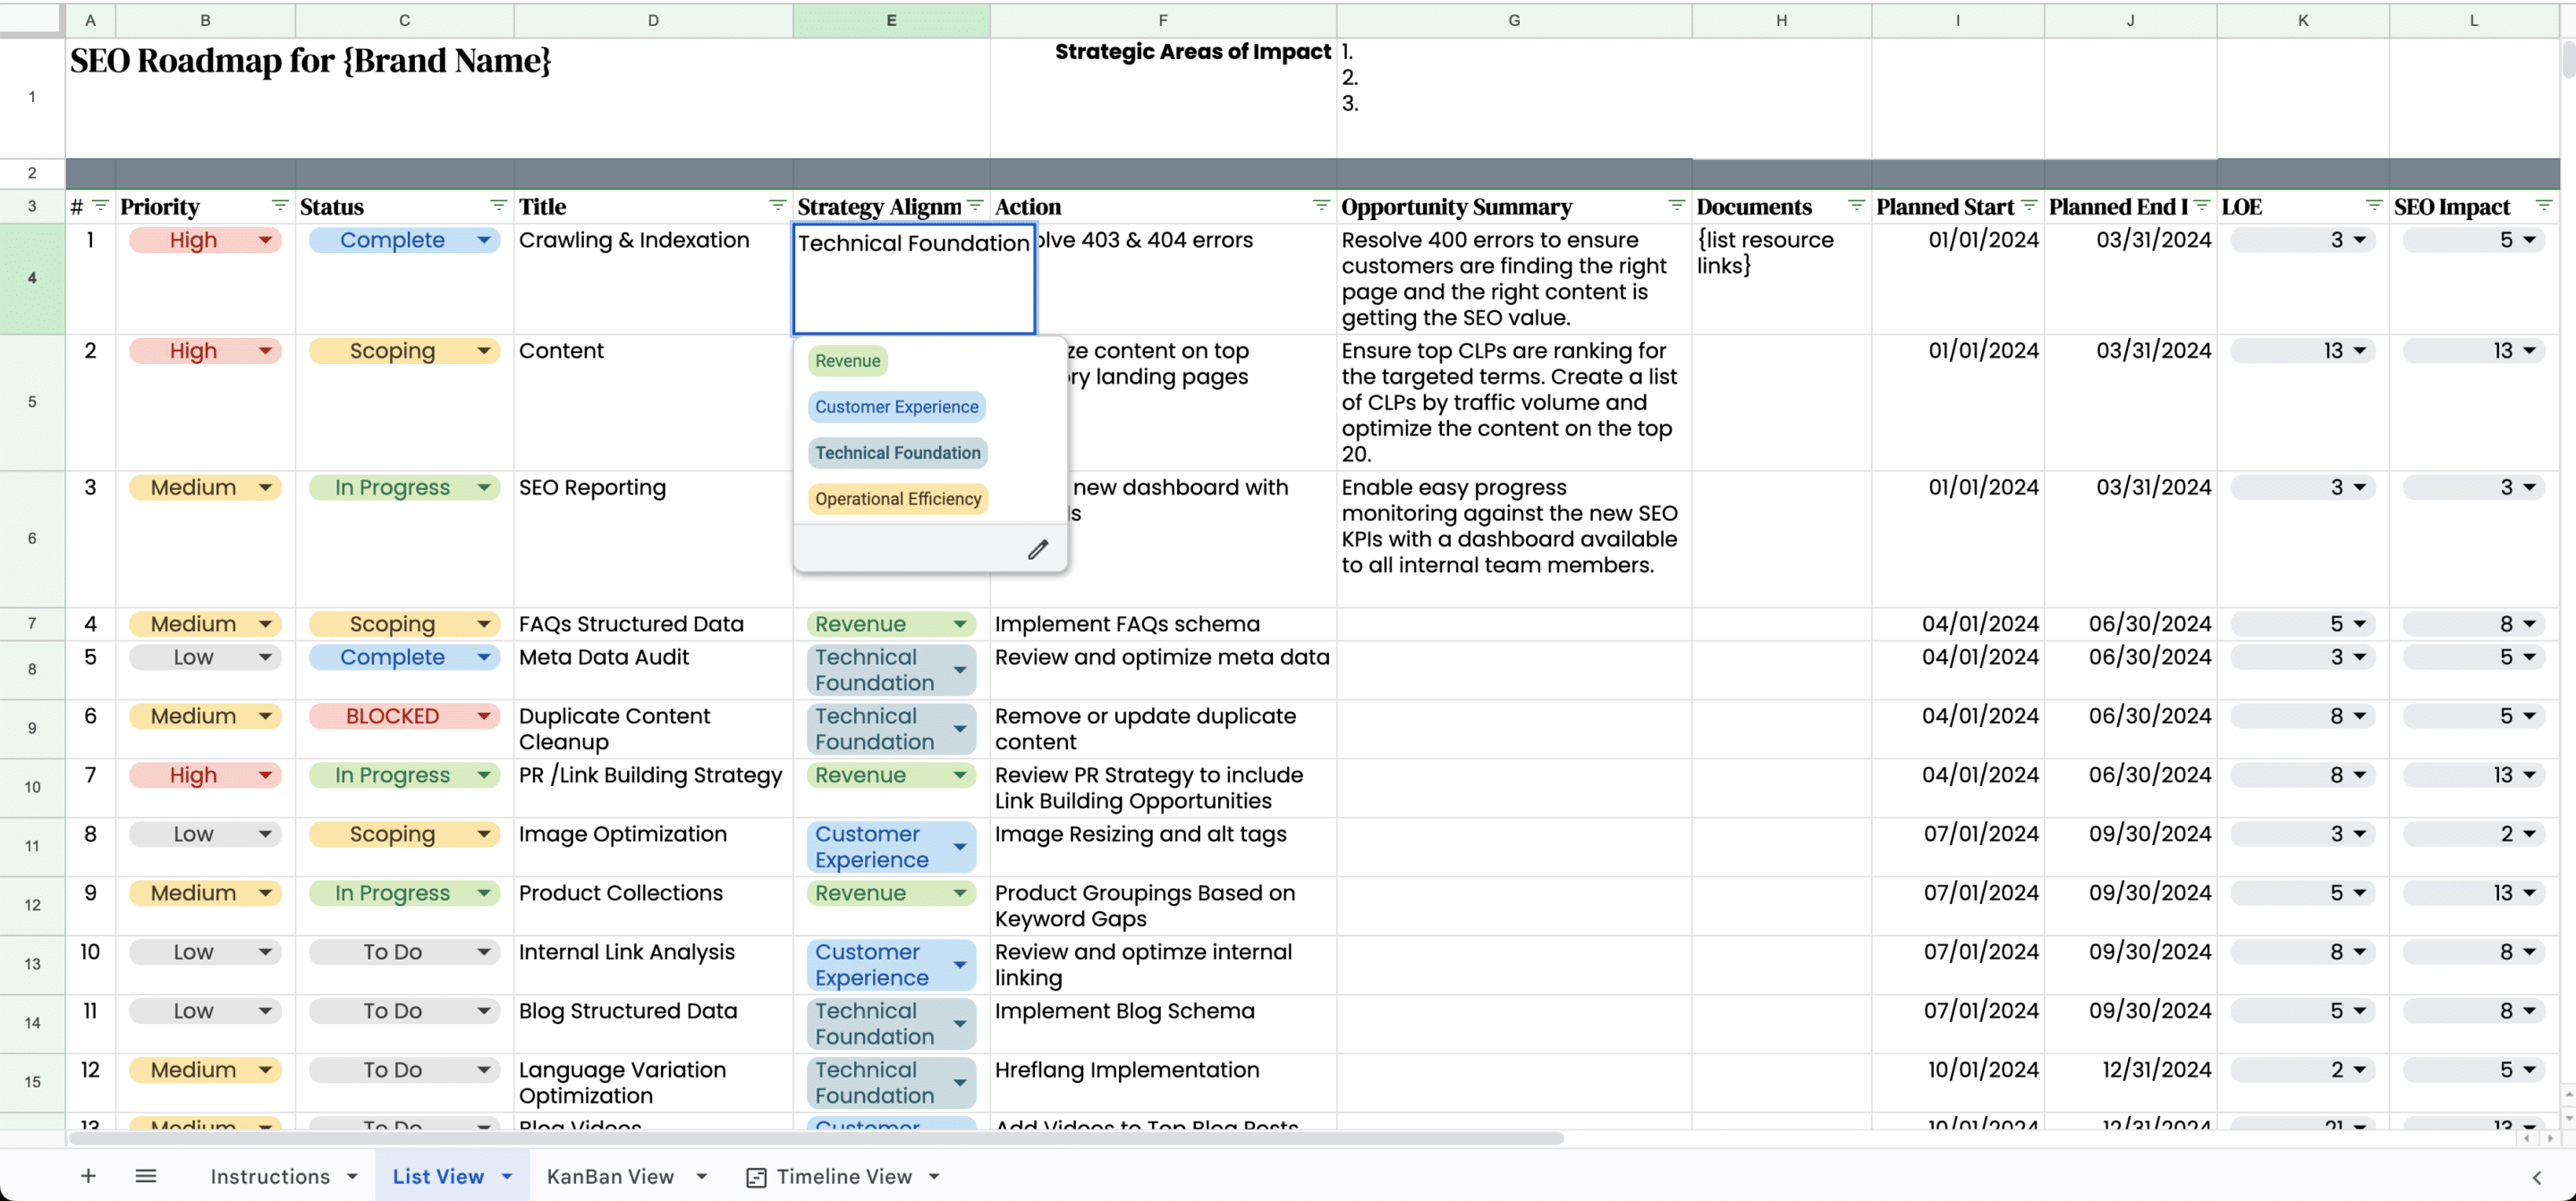Click the sheet navigation menu icon
Image resolution: width=2576 pixels, height=1201 pixels.
pyautogui.click(x=143, y=1176)
